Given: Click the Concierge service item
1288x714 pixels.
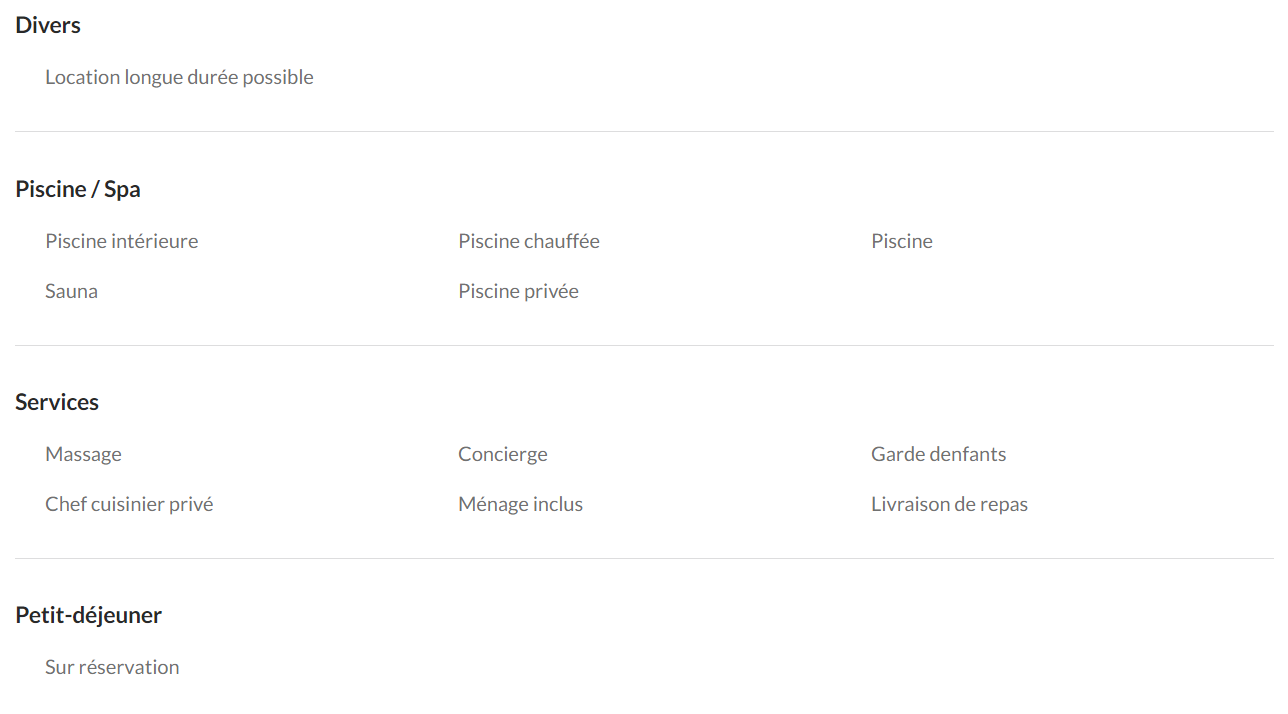Looking at the screenshot, I should pyautogui.click(x=503, y=454).
